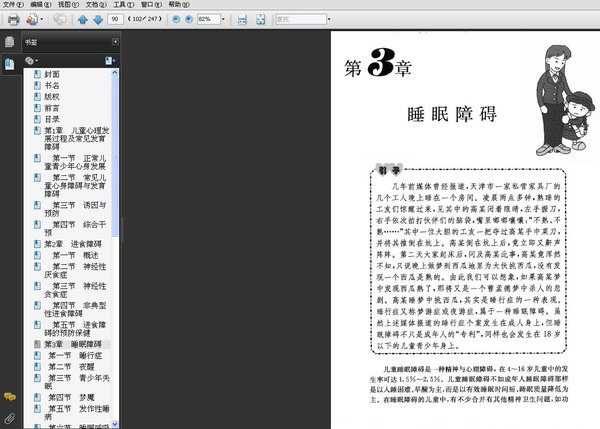The width and height of the screenshot is (600, 429).
Task: Open the Attachments paperclip icon
Action: (10, 418)
